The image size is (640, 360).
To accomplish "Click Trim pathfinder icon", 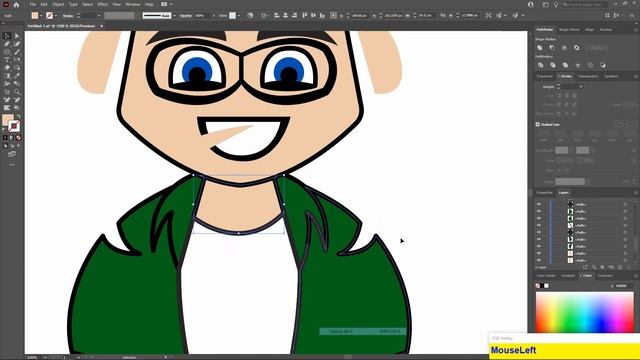I will 553,65.
